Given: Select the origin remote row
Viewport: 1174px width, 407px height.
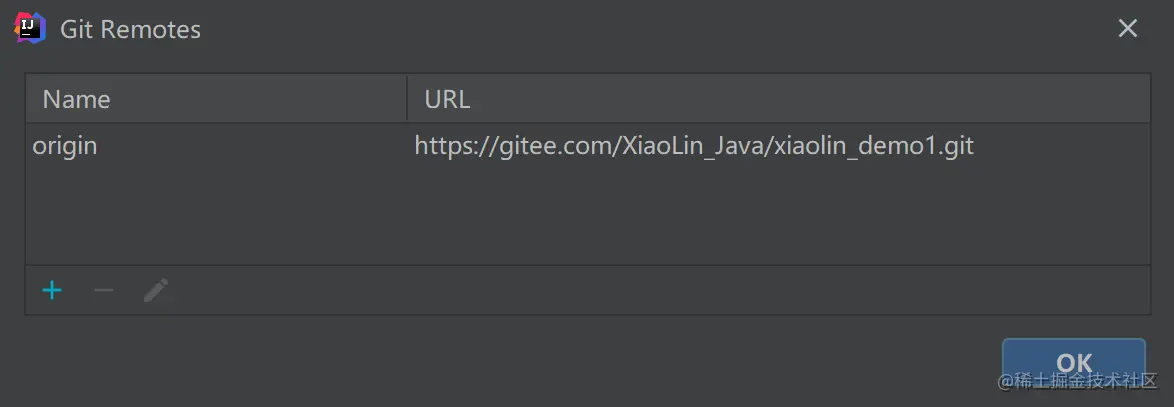Looking at the screenshot, I should click(588, 145).
